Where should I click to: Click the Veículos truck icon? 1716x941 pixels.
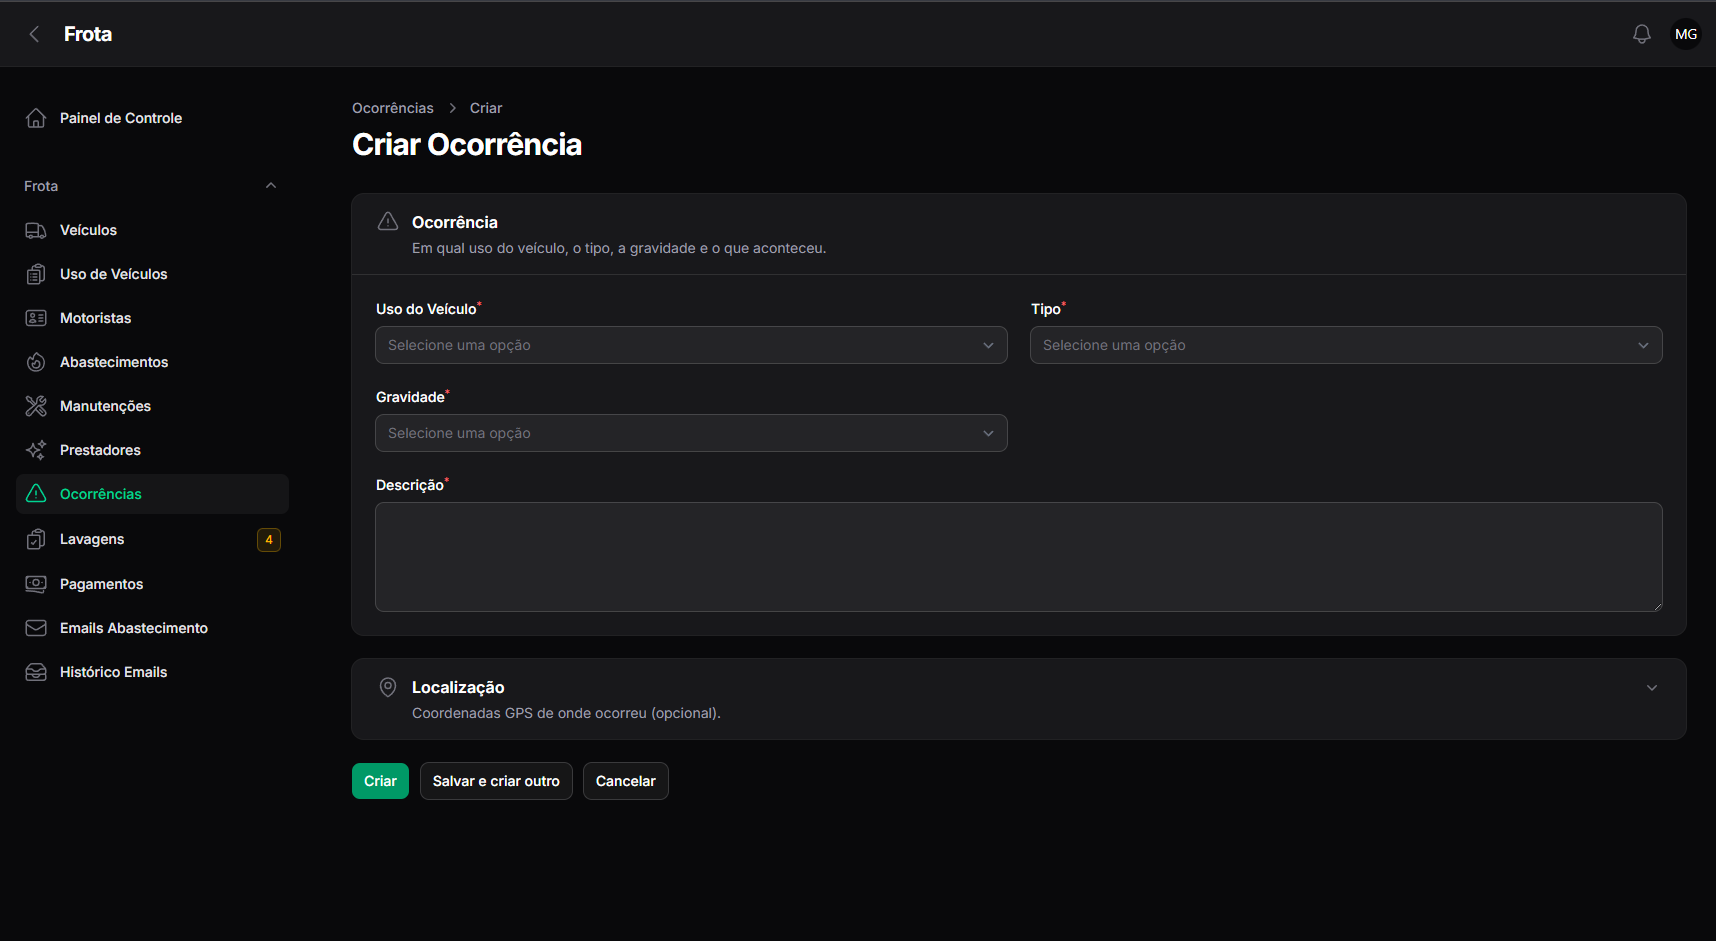36,230
